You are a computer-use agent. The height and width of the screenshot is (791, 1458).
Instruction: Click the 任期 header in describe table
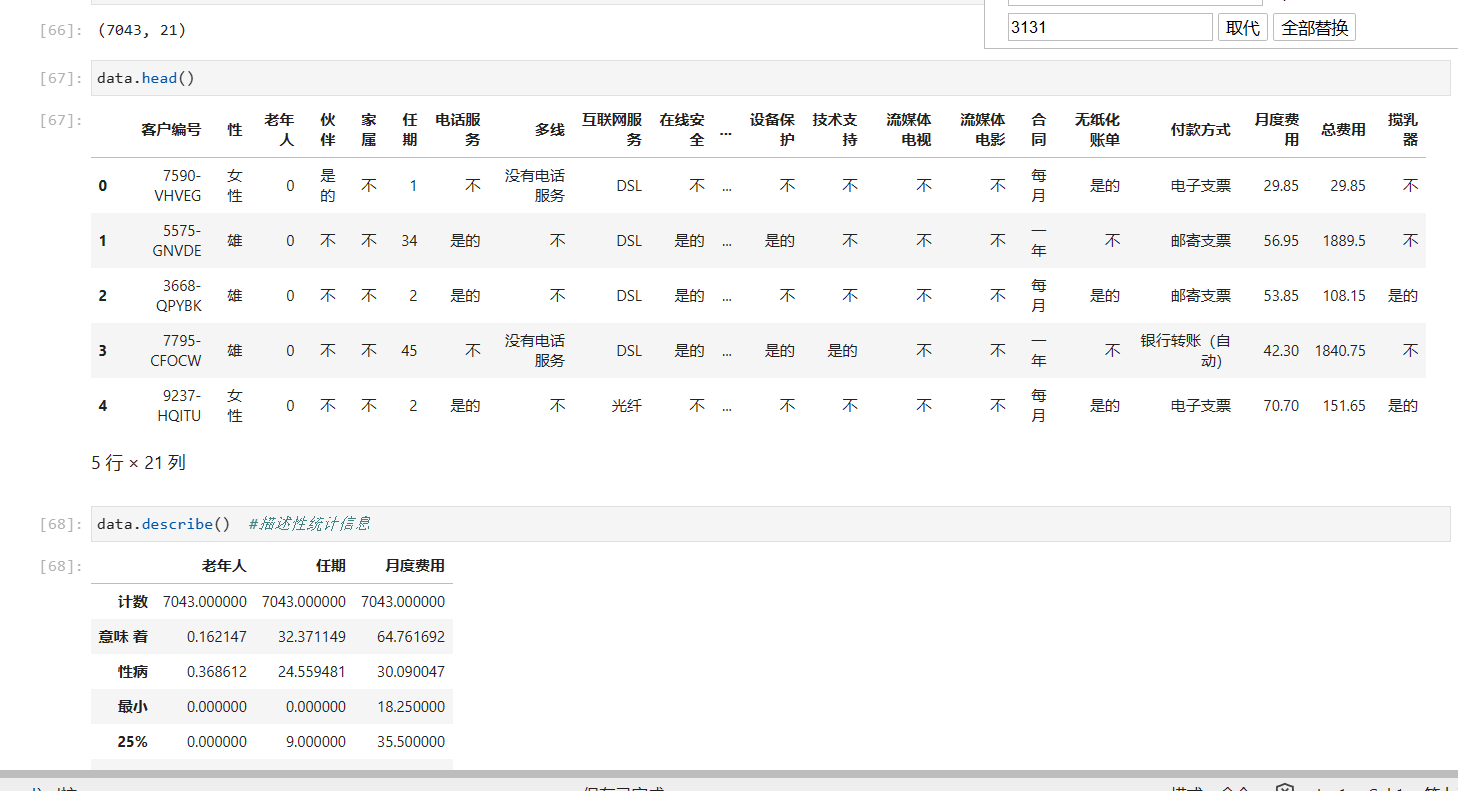click(331, 566)
